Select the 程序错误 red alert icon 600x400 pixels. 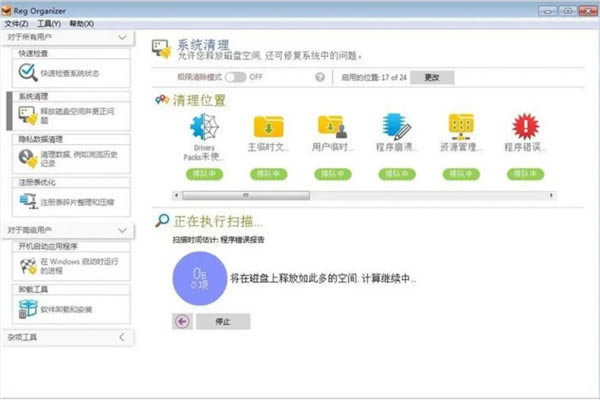coord(525,127)
